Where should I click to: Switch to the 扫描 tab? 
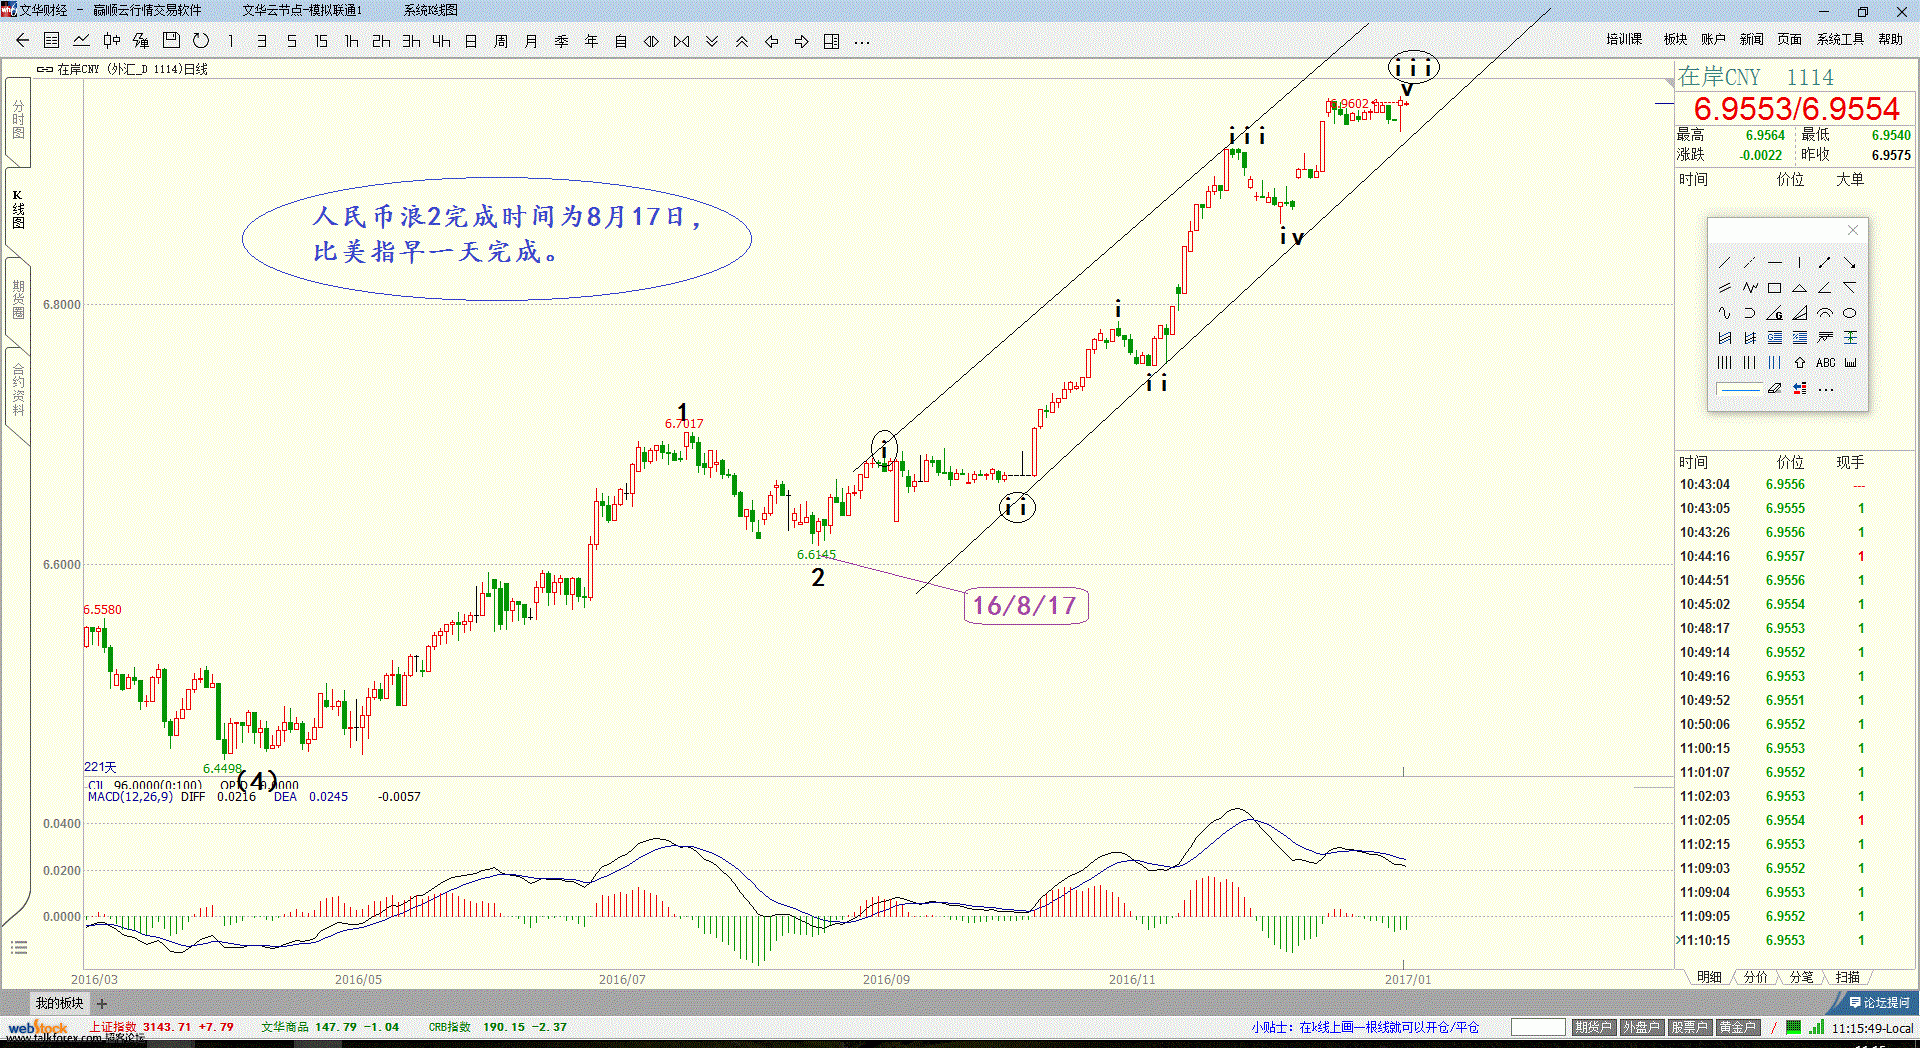[1847, 977]
